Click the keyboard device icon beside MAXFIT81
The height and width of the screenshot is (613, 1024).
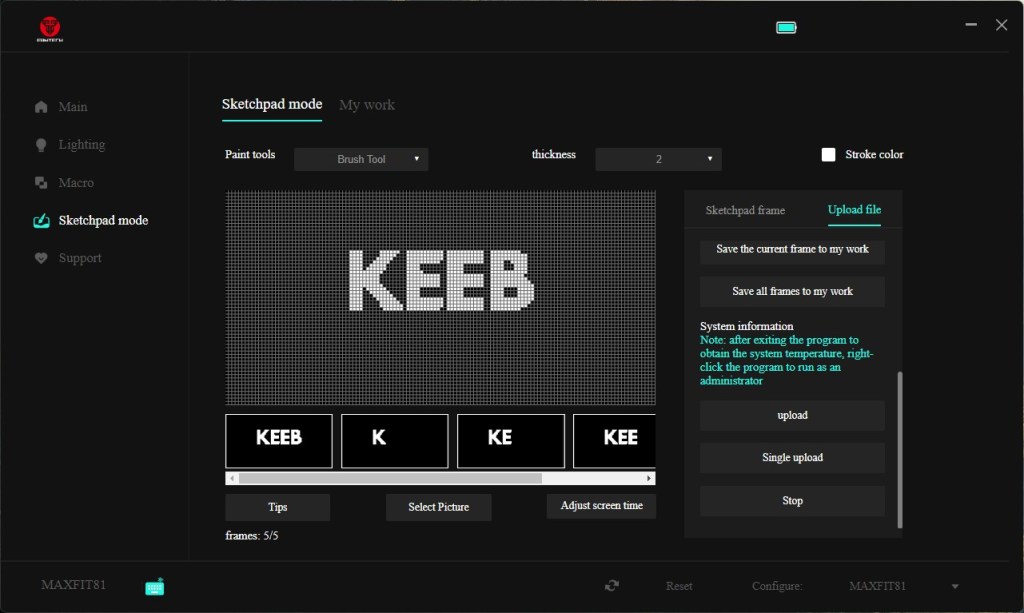[154, 587]
